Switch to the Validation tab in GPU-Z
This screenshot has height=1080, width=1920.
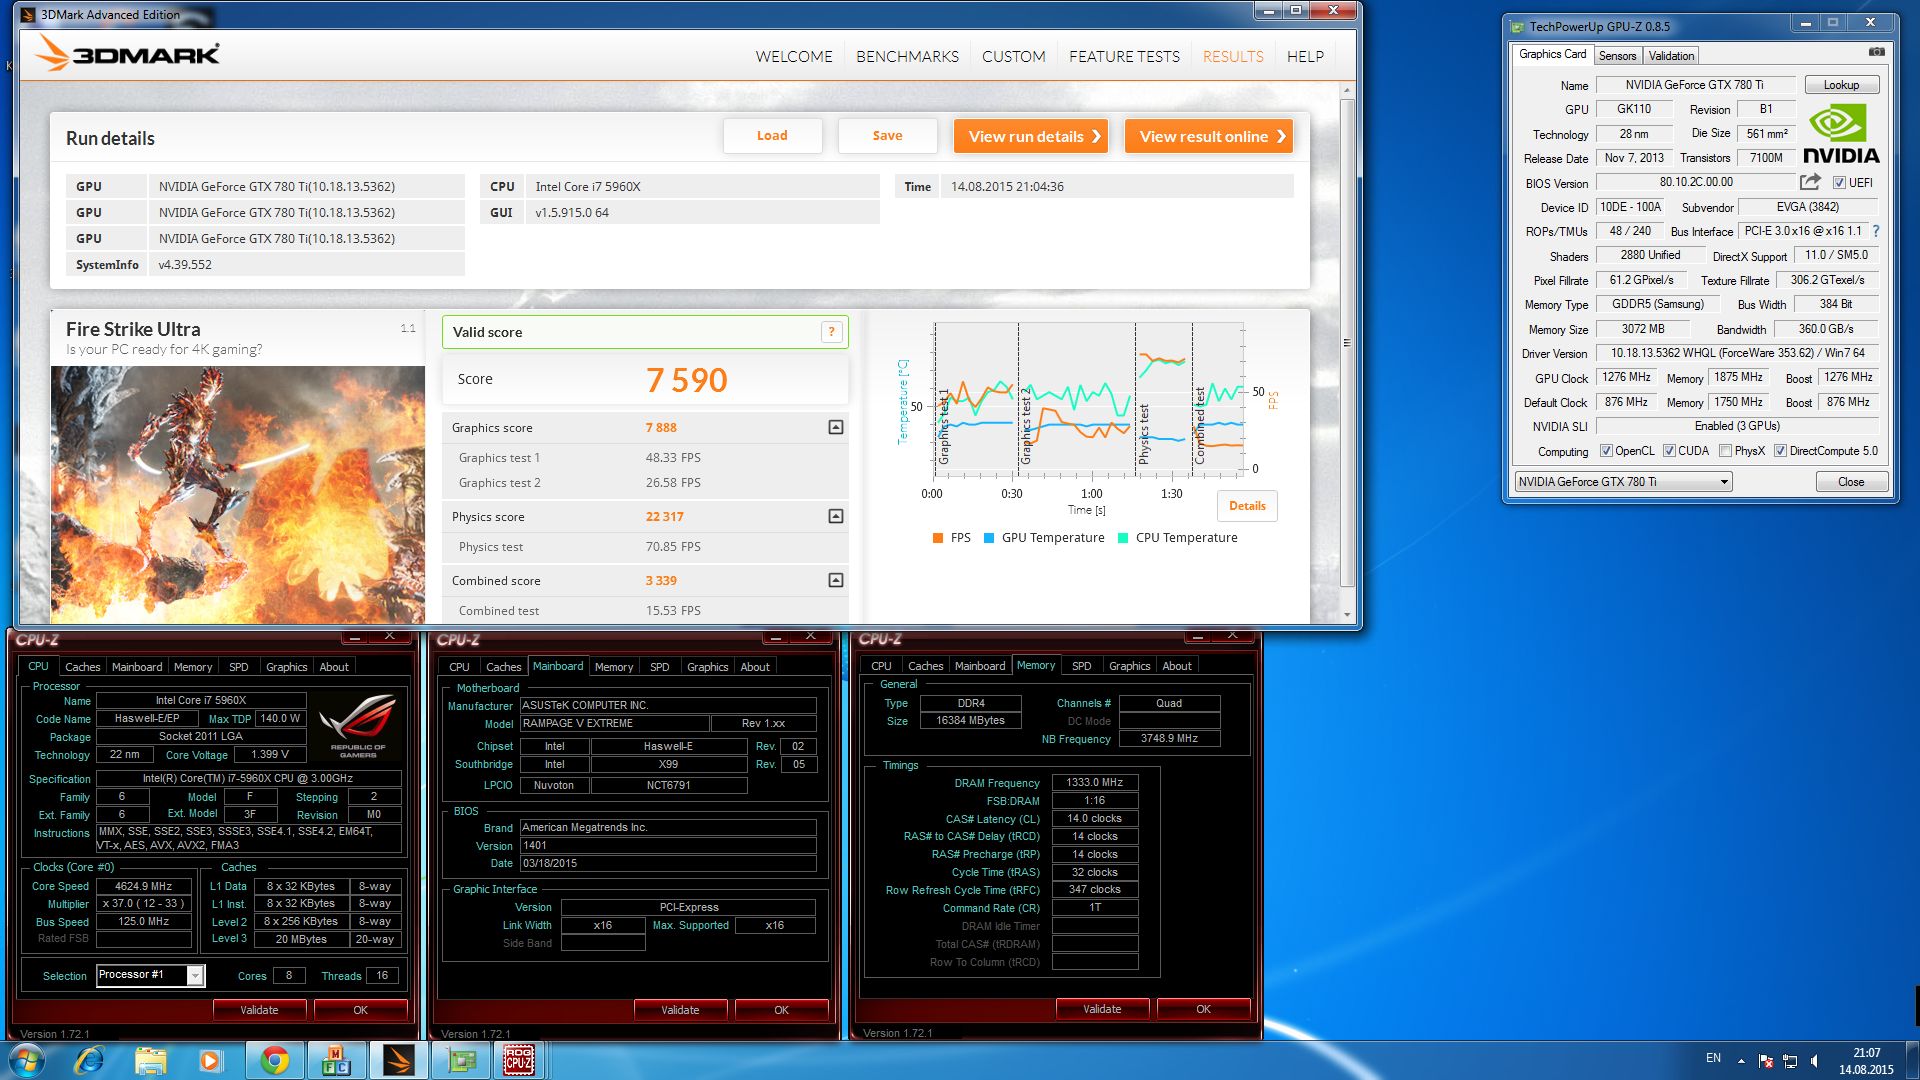tap(1671, 56)
